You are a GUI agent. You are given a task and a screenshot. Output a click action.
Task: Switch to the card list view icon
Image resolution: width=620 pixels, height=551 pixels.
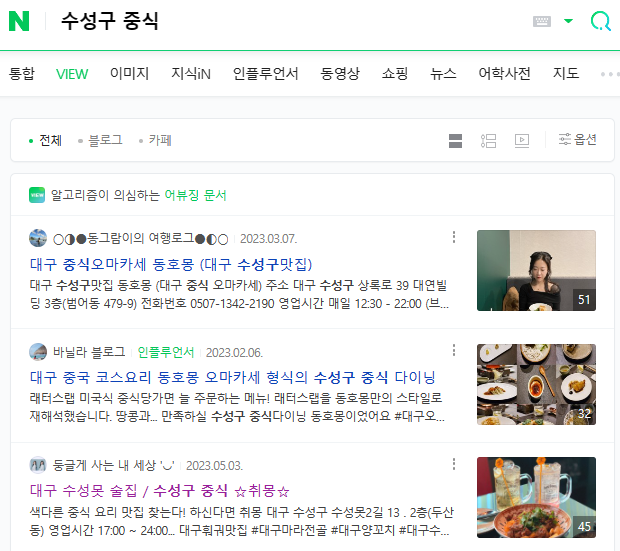point(456,141)
